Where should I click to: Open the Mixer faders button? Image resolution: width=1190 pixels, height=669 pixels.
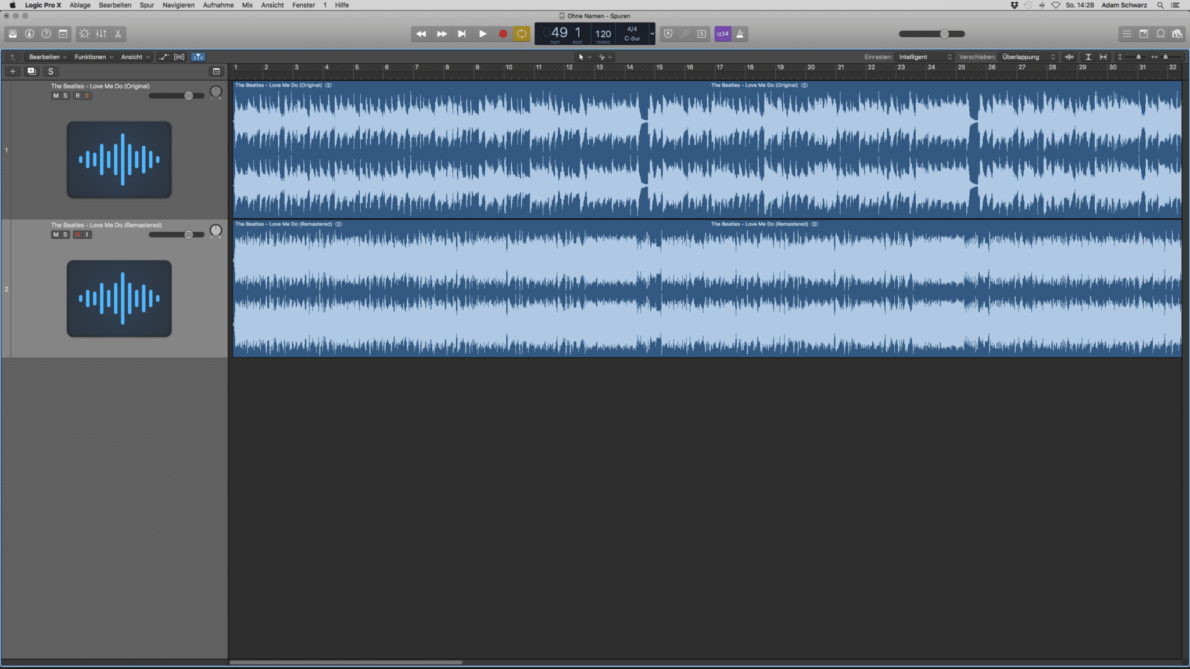(101, 34)
